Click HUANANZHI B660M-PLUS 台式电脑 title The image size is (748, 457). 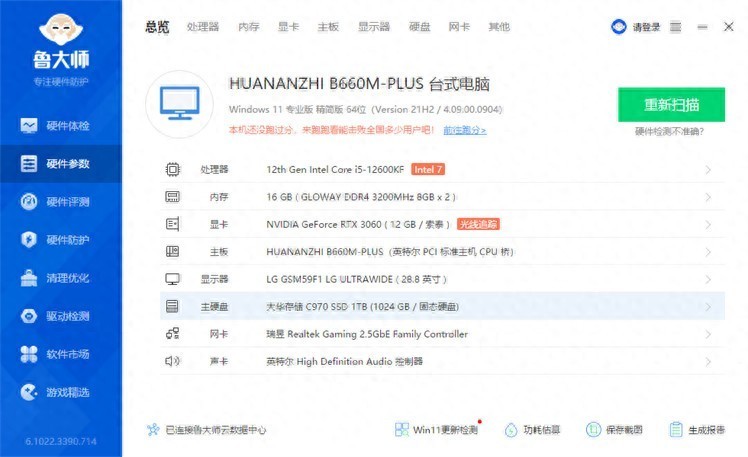click(x=359, y=84)
